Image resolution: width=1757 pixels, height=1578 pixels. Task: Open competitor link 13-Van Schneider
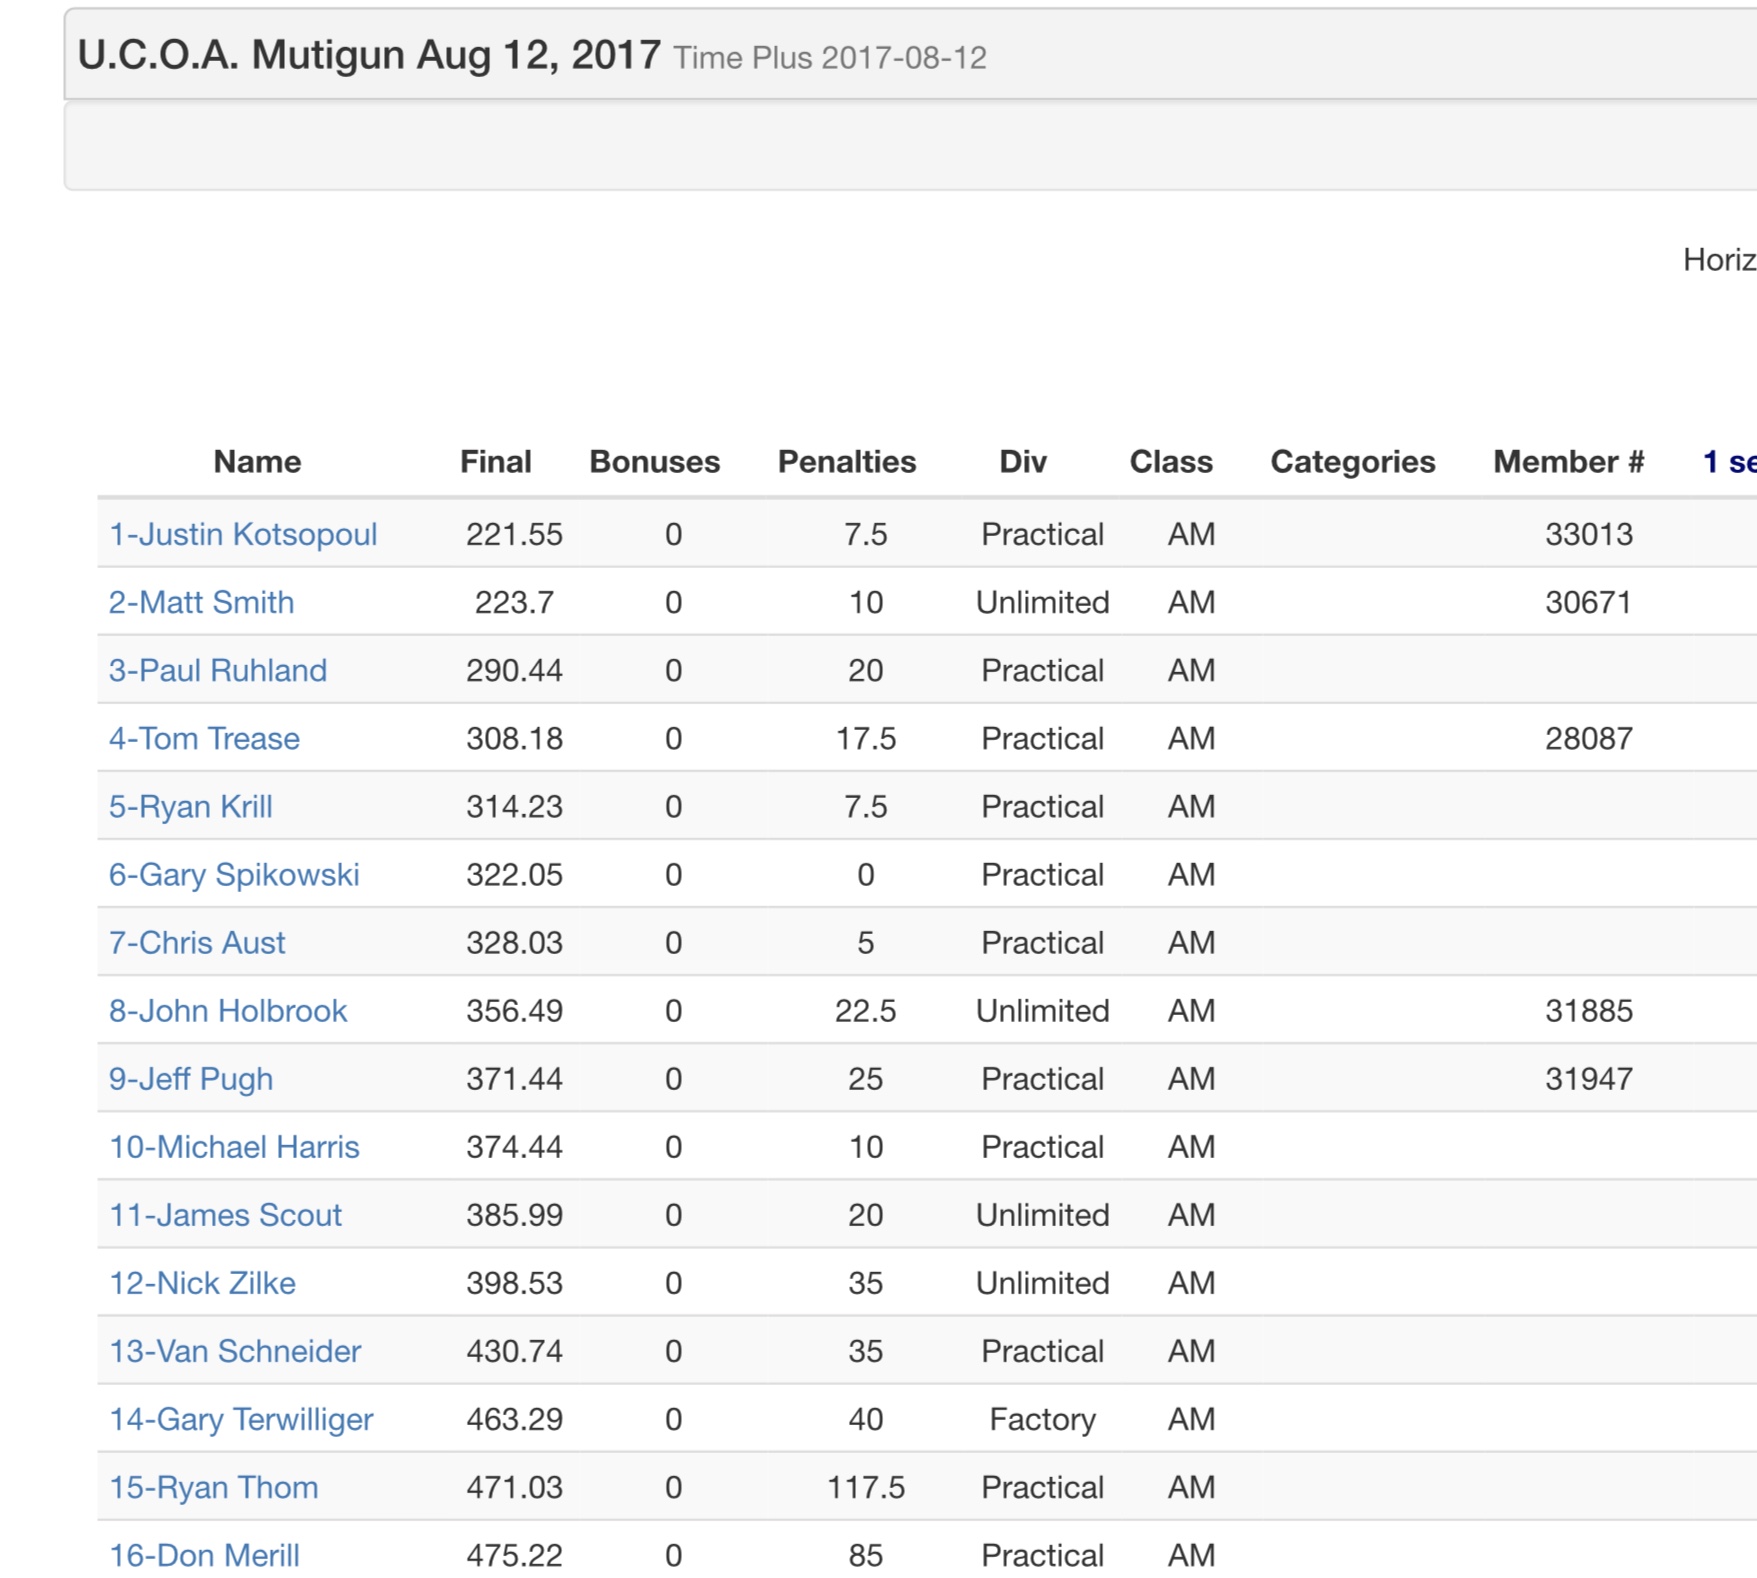coord(235,1351)
